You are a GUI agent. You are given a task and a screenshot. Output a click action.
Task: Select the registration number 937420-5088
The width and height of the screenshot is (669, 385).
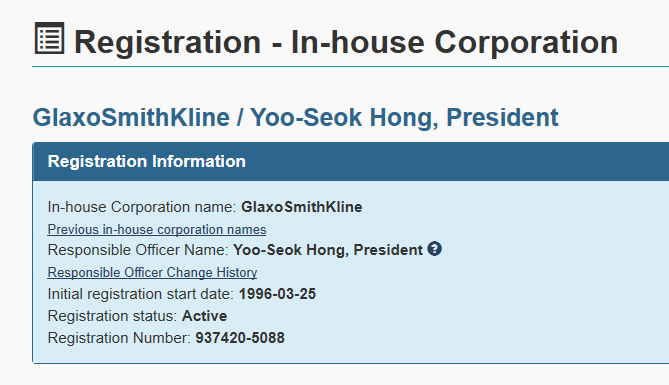[x=240, y=338]
